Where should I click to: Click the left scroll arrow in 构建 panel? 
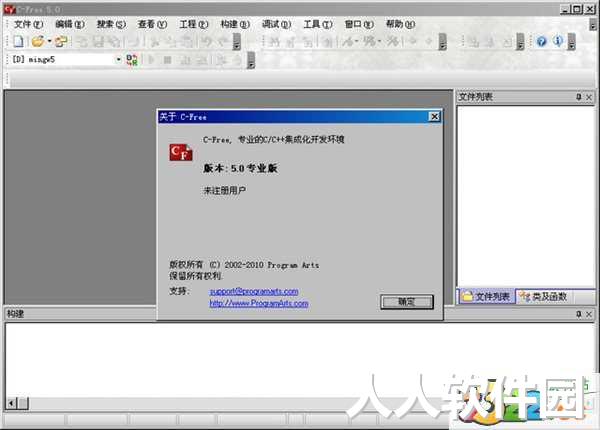coord(11,403)
